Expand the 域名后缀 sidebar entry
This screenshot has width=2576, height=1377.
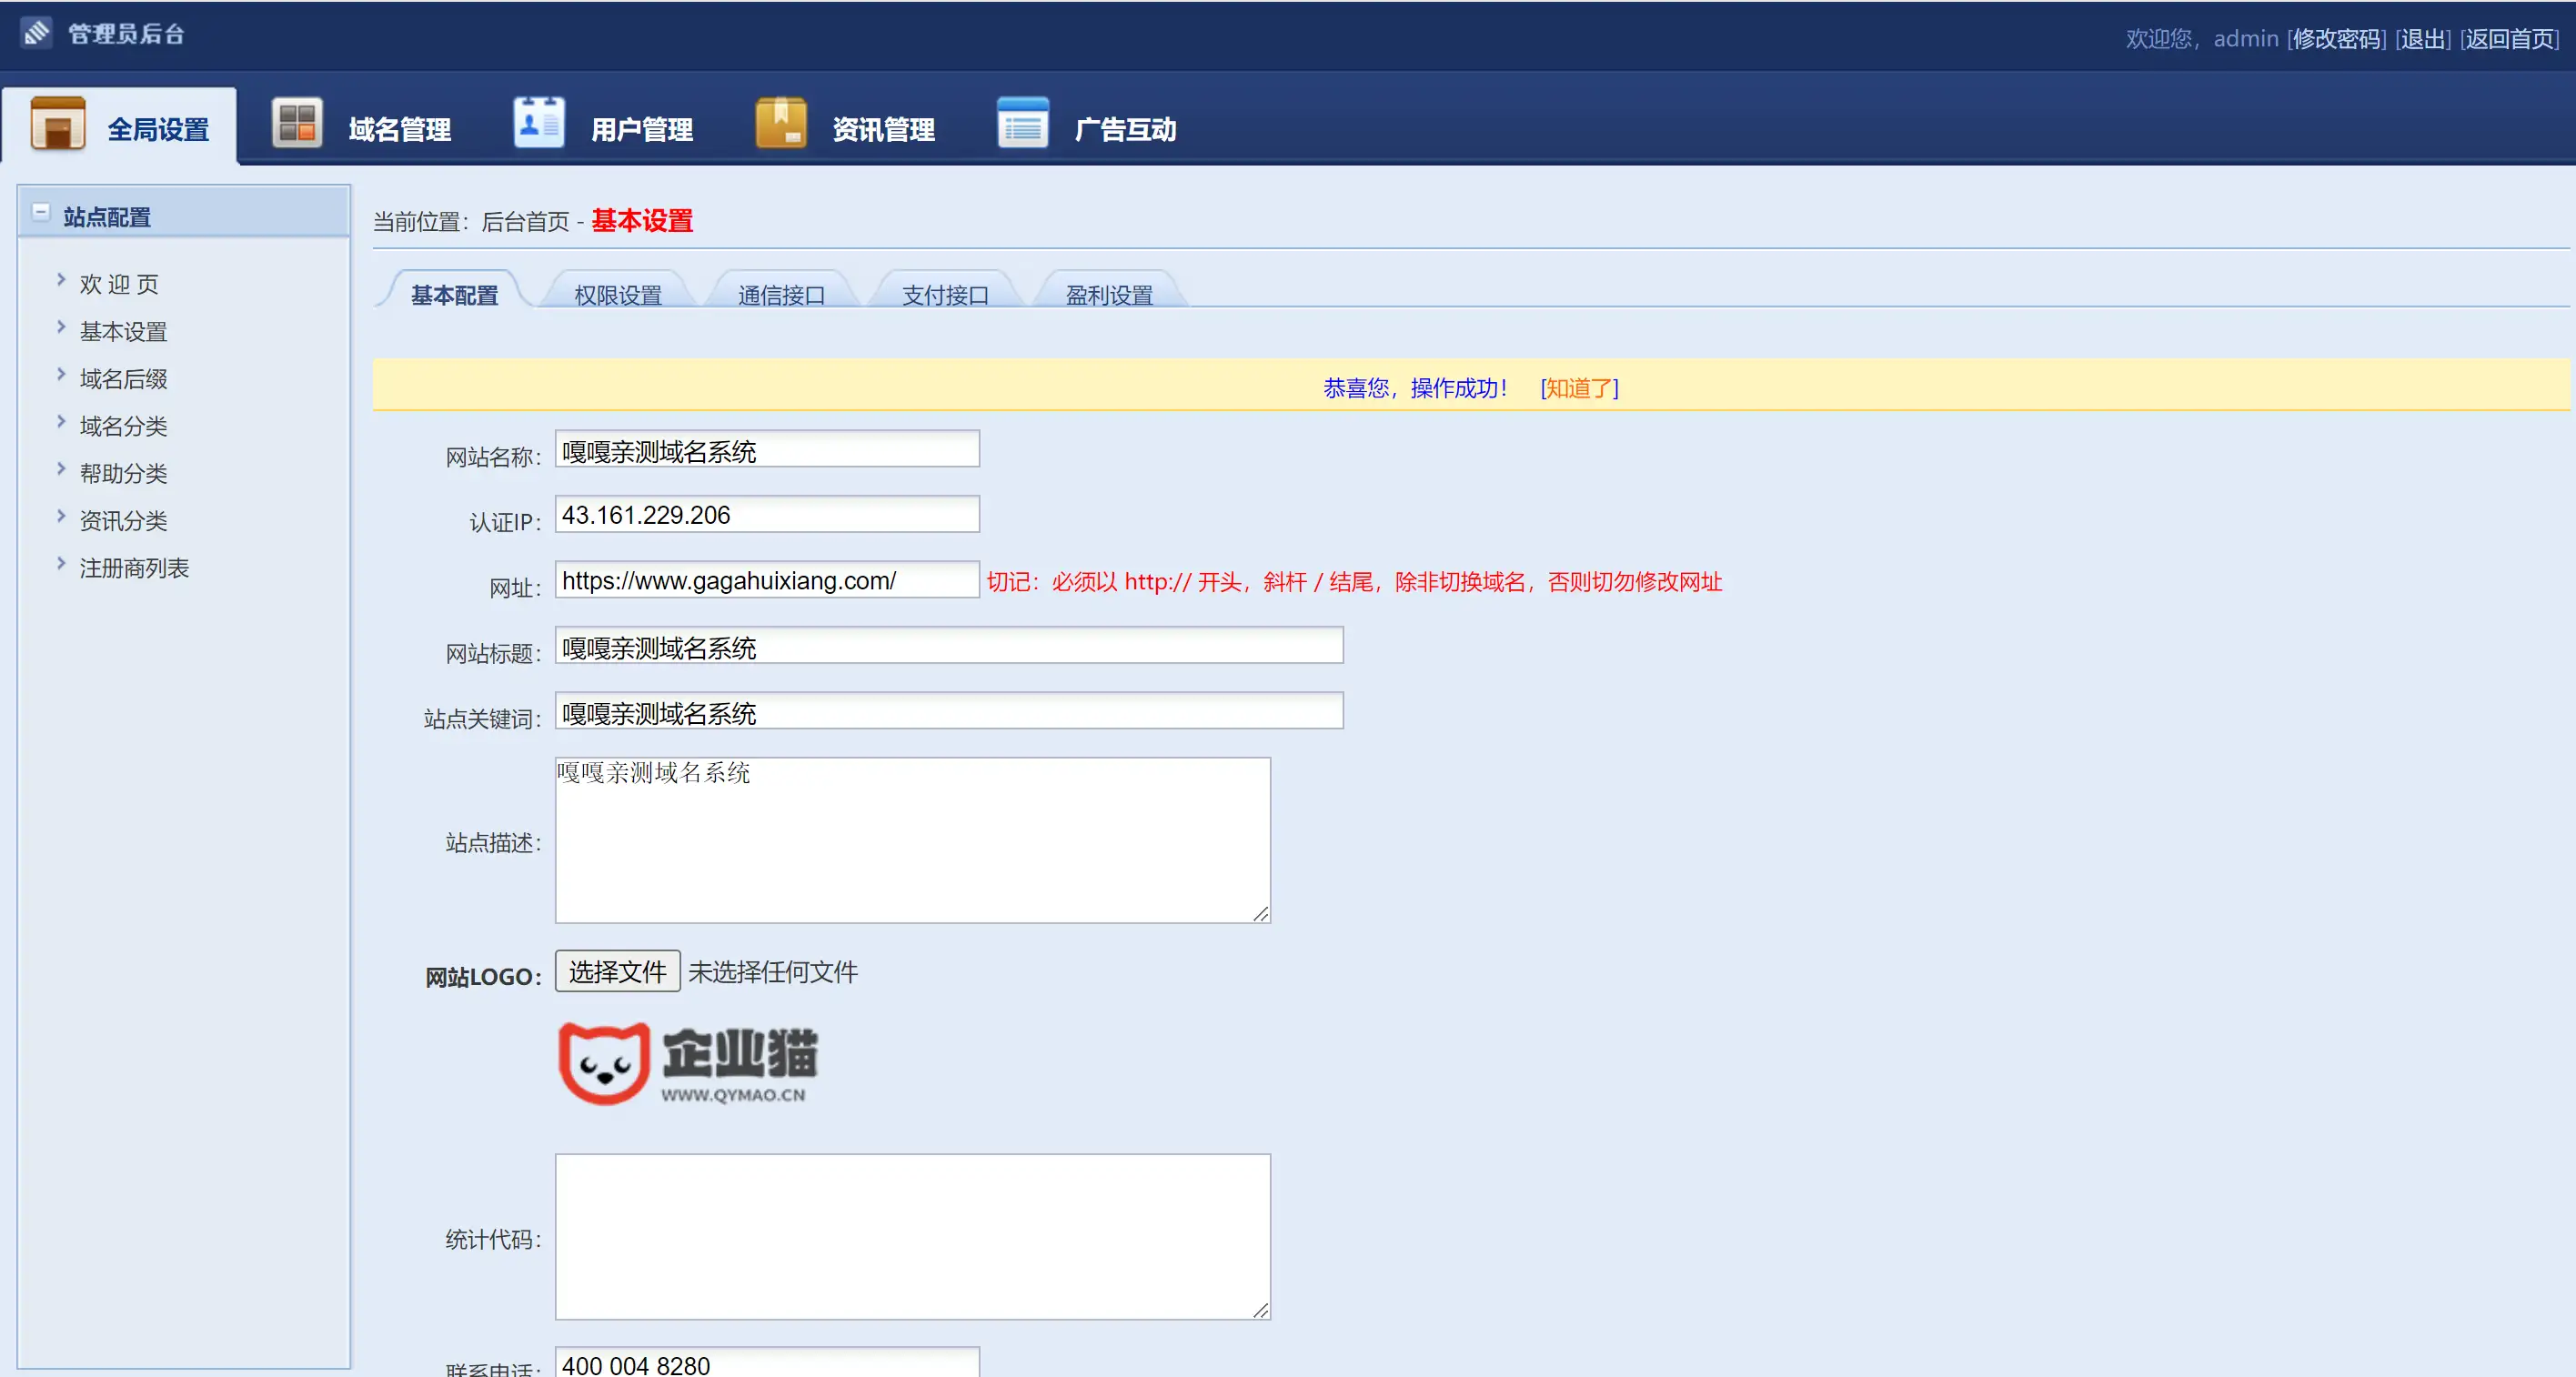122,378
